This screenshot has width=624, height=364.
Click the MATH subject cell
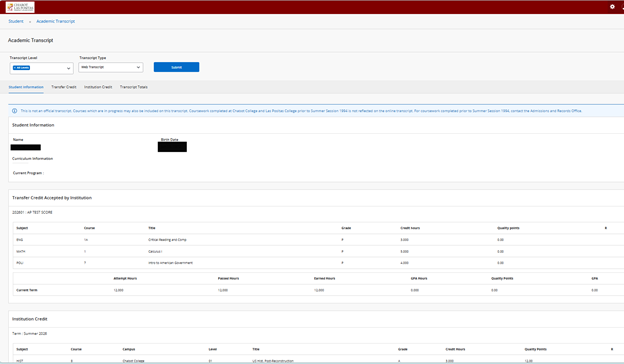point(20,251)
